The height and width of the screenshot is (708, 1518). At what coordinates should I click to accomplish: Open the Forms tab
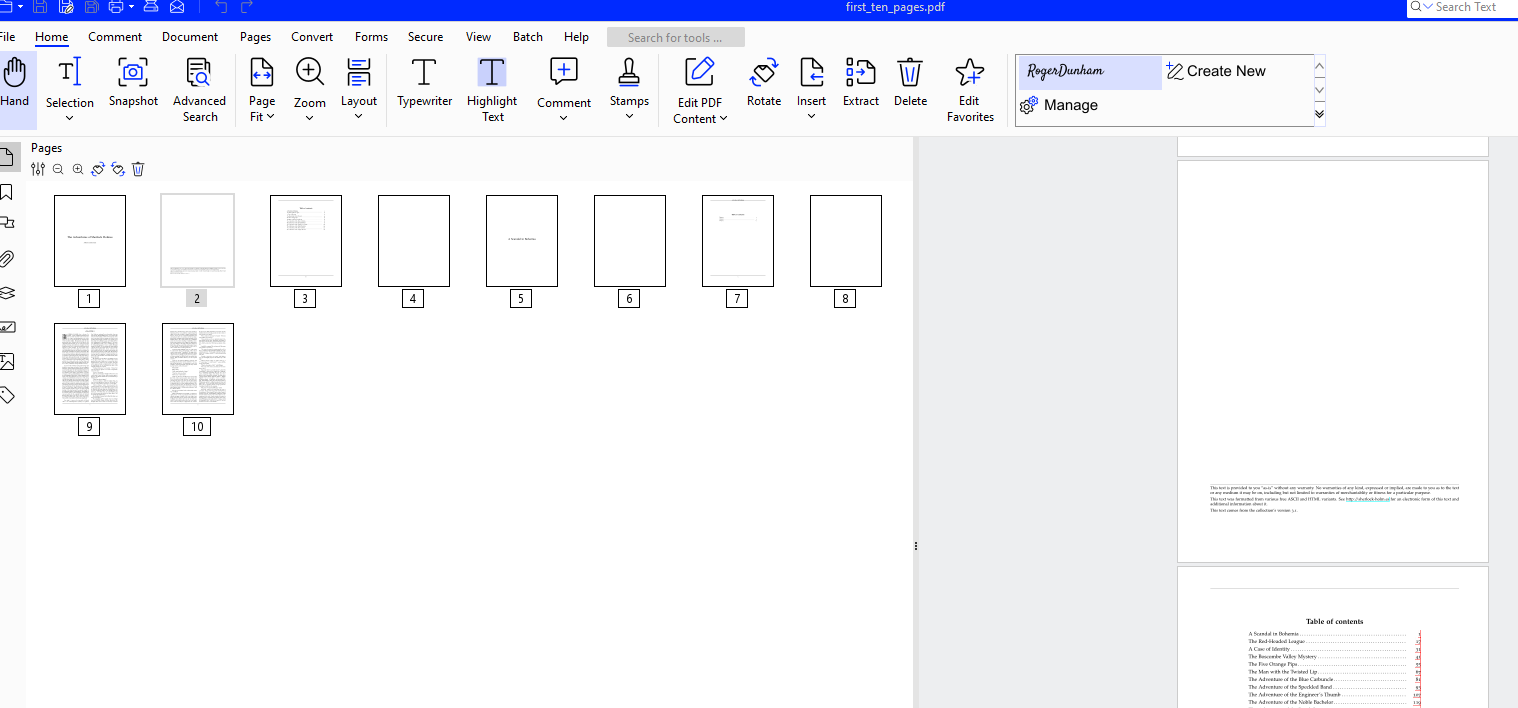(371, 37)
